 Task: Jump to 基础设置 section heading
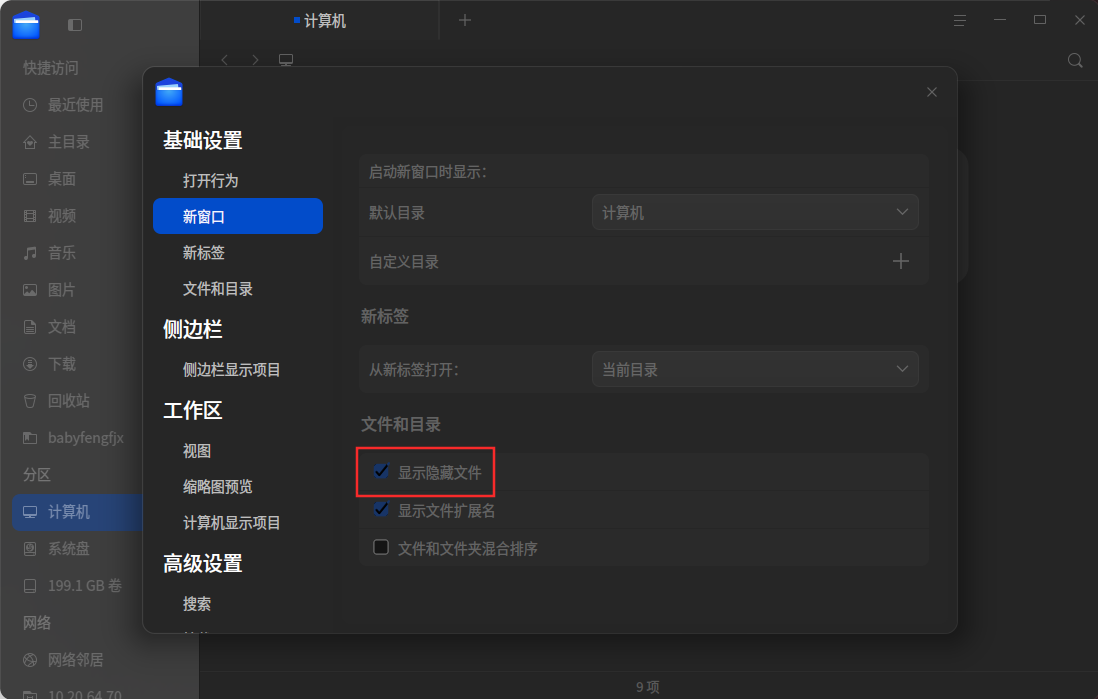203,141
